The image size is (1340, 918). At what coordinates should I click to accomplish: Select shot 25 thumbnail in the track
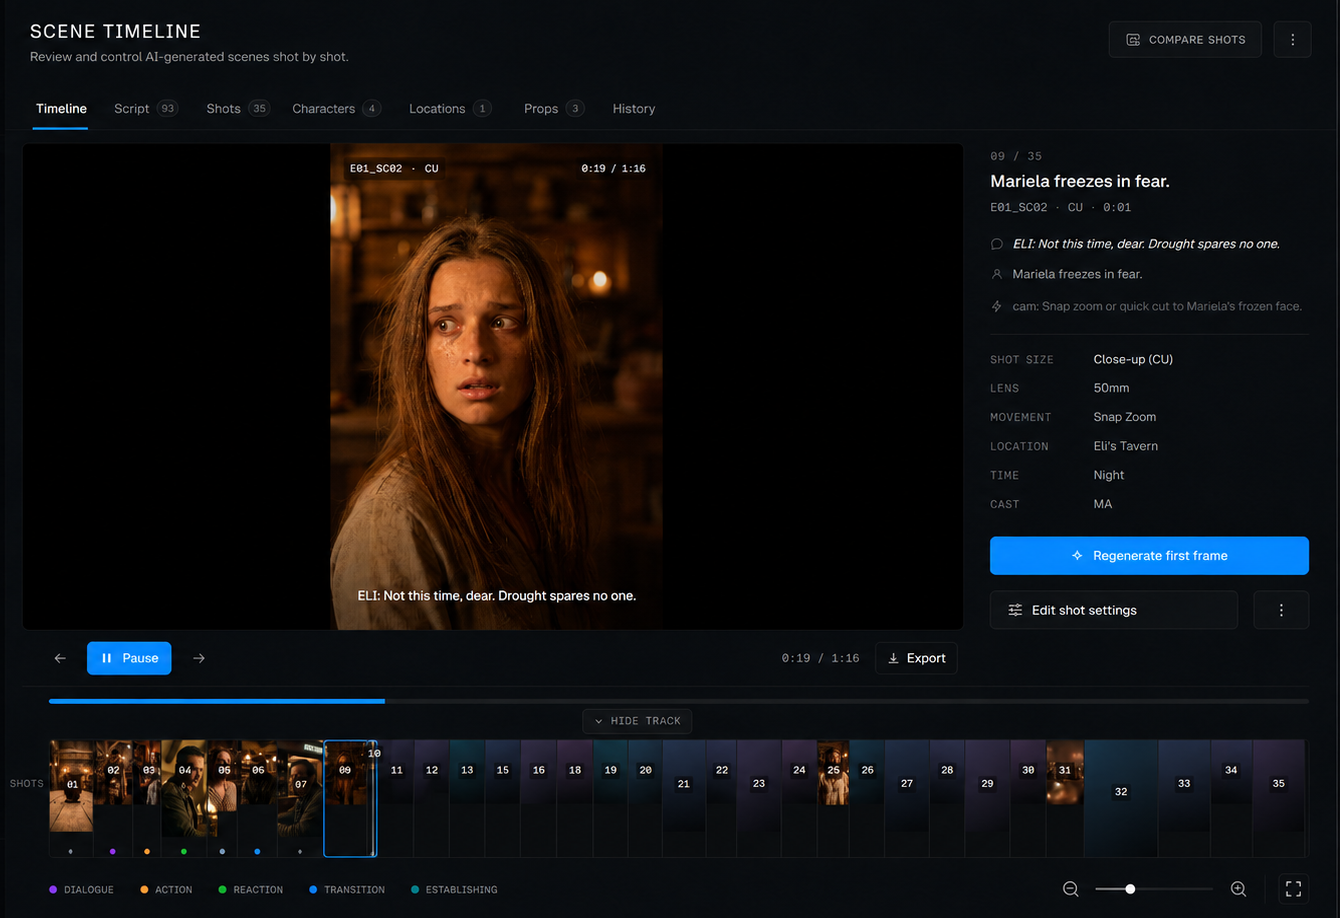click(x=833, y=772)
